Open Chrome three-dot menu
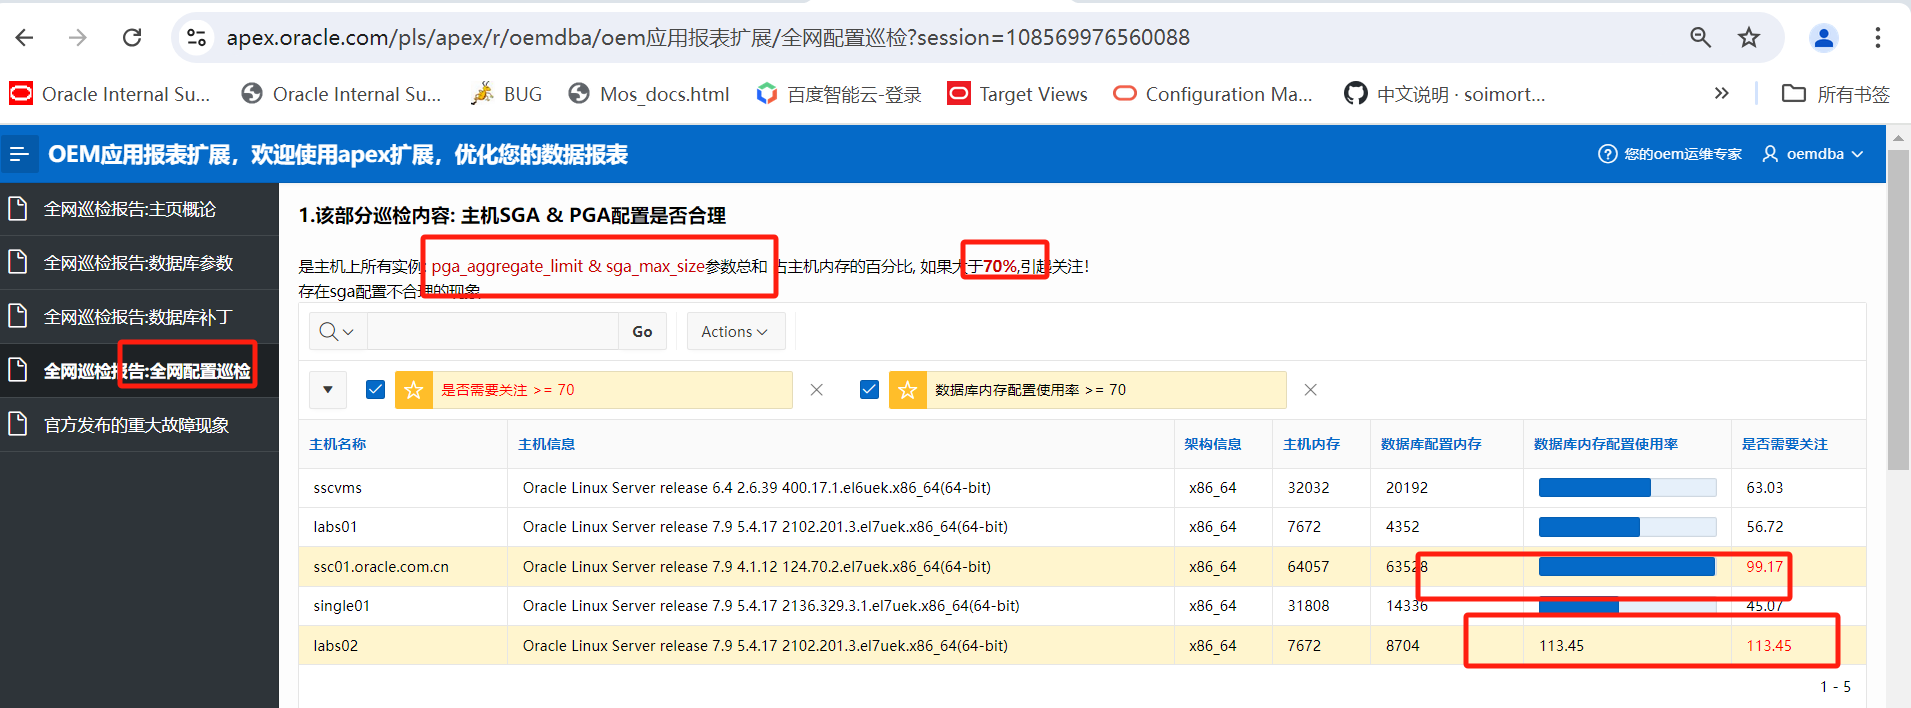The width and height of the screenshot is (1911, 708). (1878, 38)
